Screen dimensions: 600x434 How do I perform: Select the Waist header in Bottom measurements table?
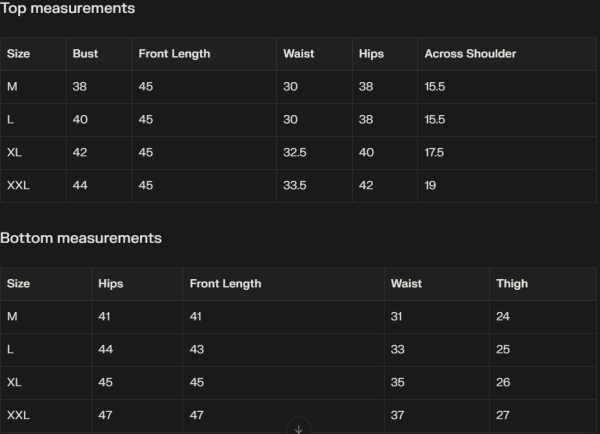click(406, 284)
